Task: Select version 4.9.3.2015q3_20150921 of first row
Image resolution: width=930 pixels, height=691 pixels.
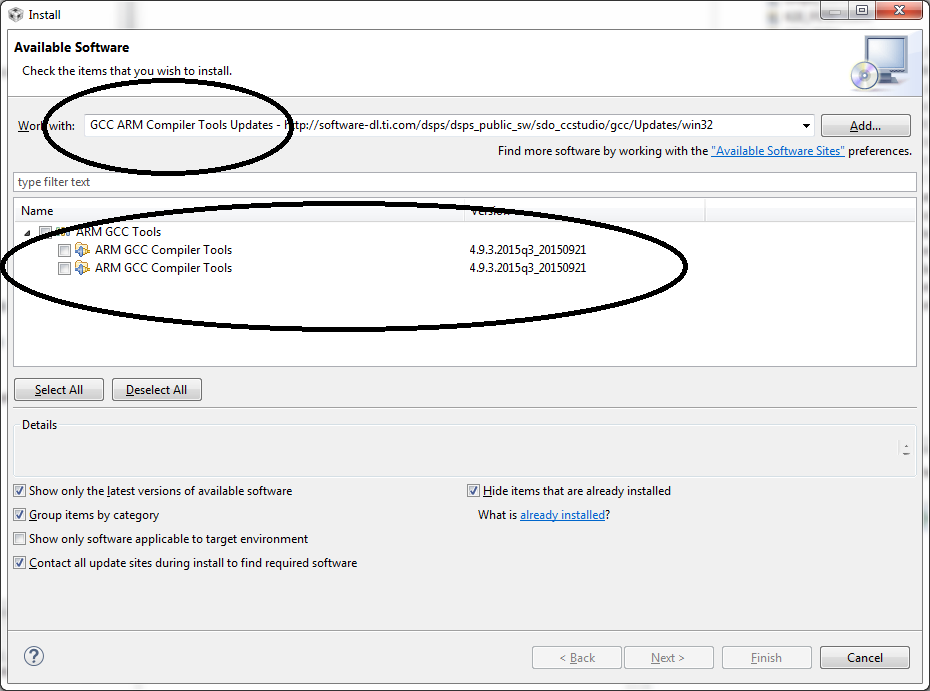Action: (x=528, y=250)
